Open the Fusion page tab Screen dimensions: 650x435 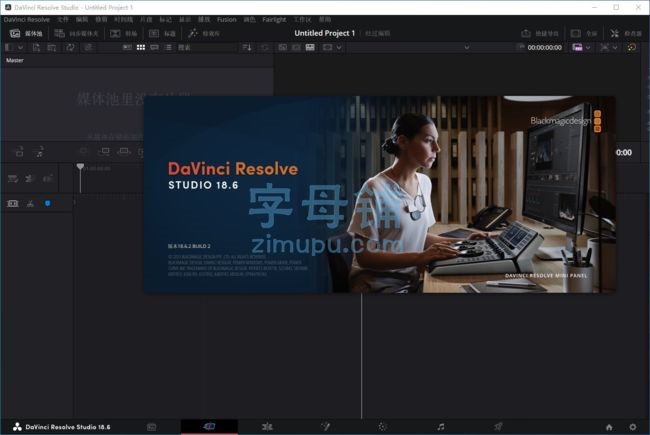click(x=325, y=427)
